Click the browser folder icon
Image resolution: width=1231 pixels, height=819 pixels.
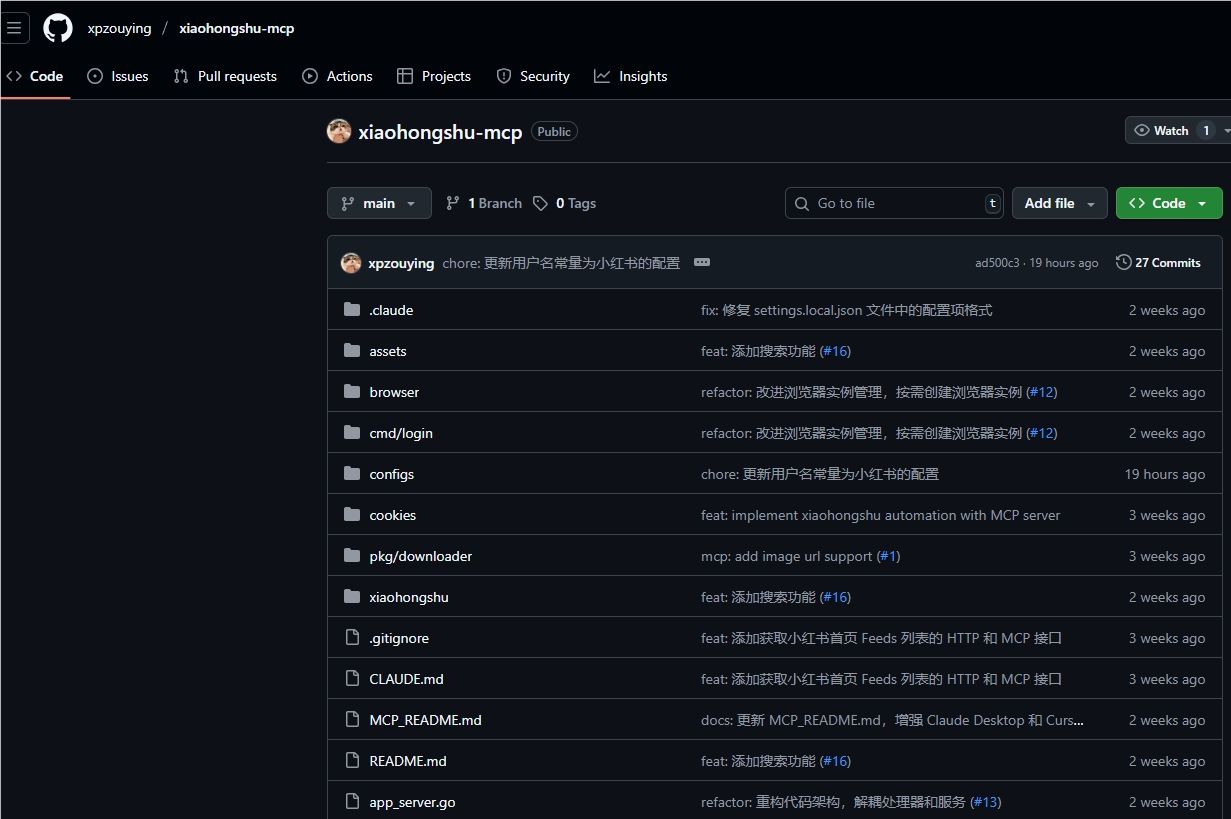click(x=352, y=392)
